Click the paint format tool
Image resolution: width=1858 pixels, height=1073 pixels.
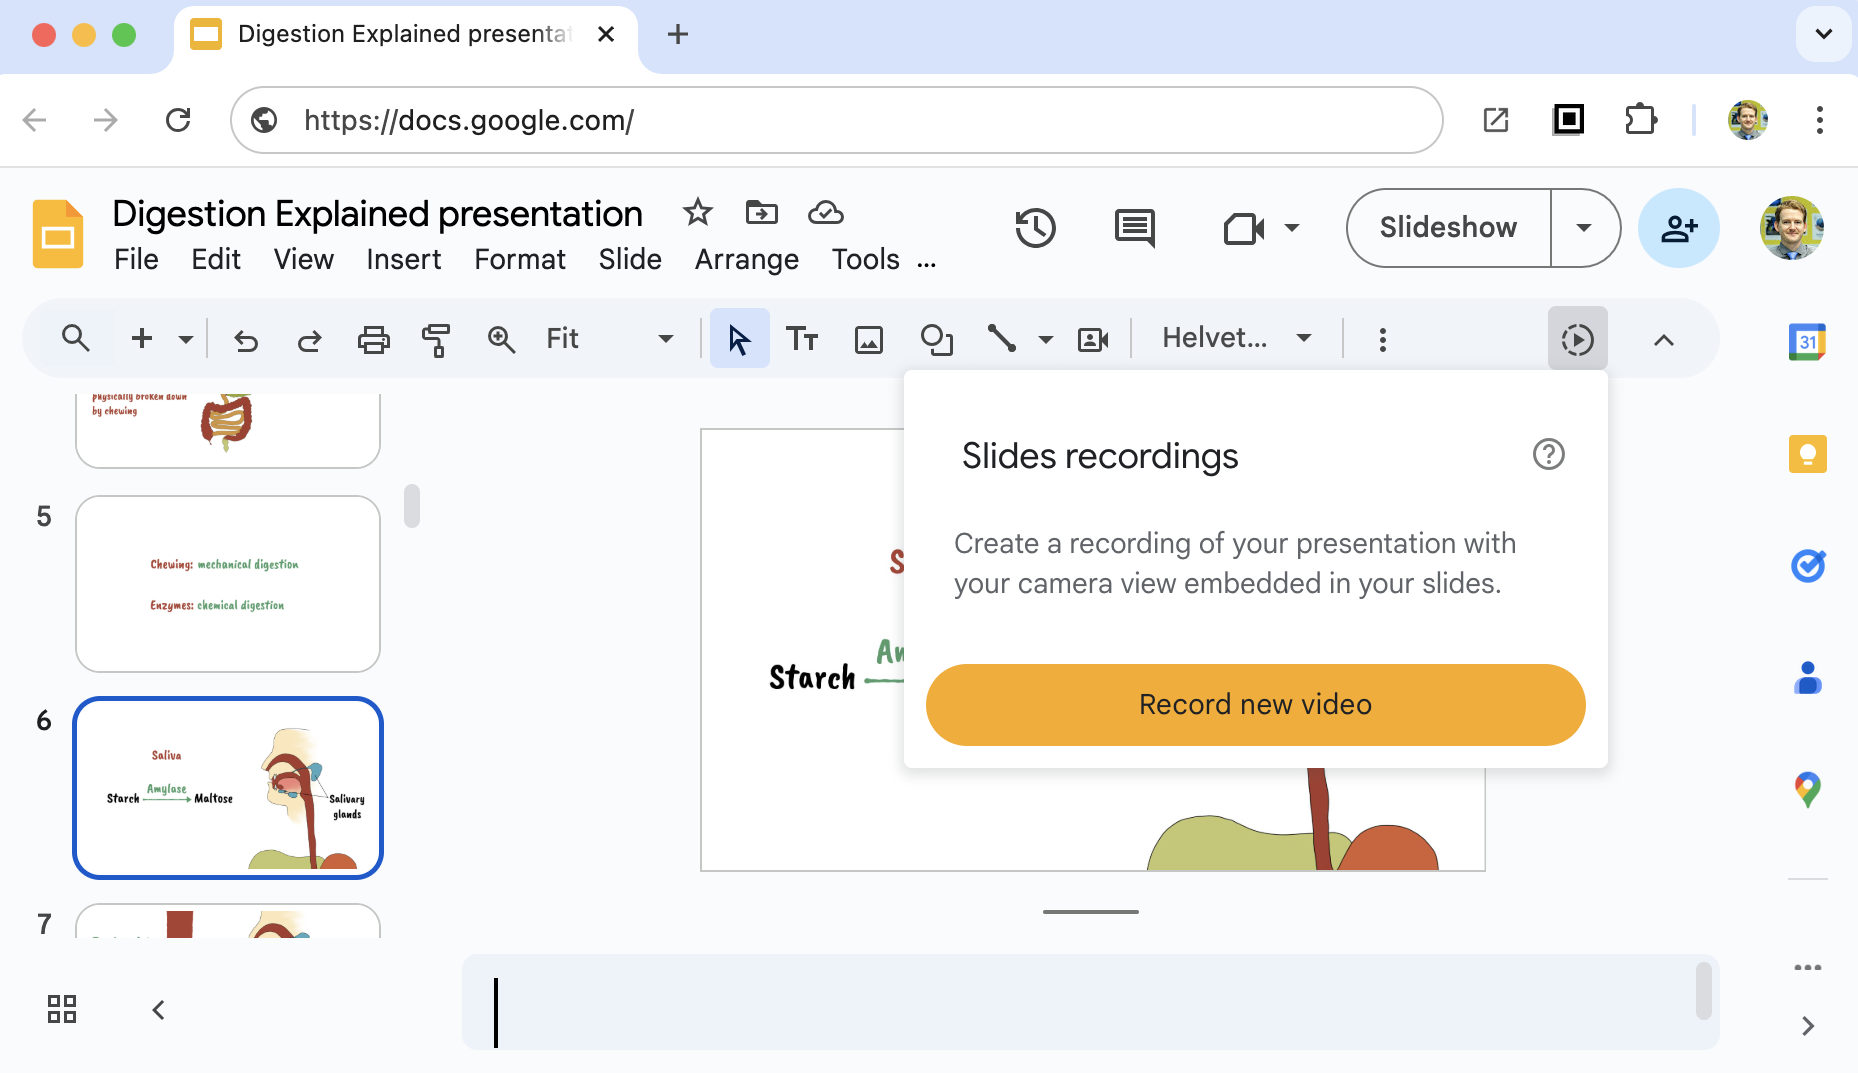pos(437,339)
